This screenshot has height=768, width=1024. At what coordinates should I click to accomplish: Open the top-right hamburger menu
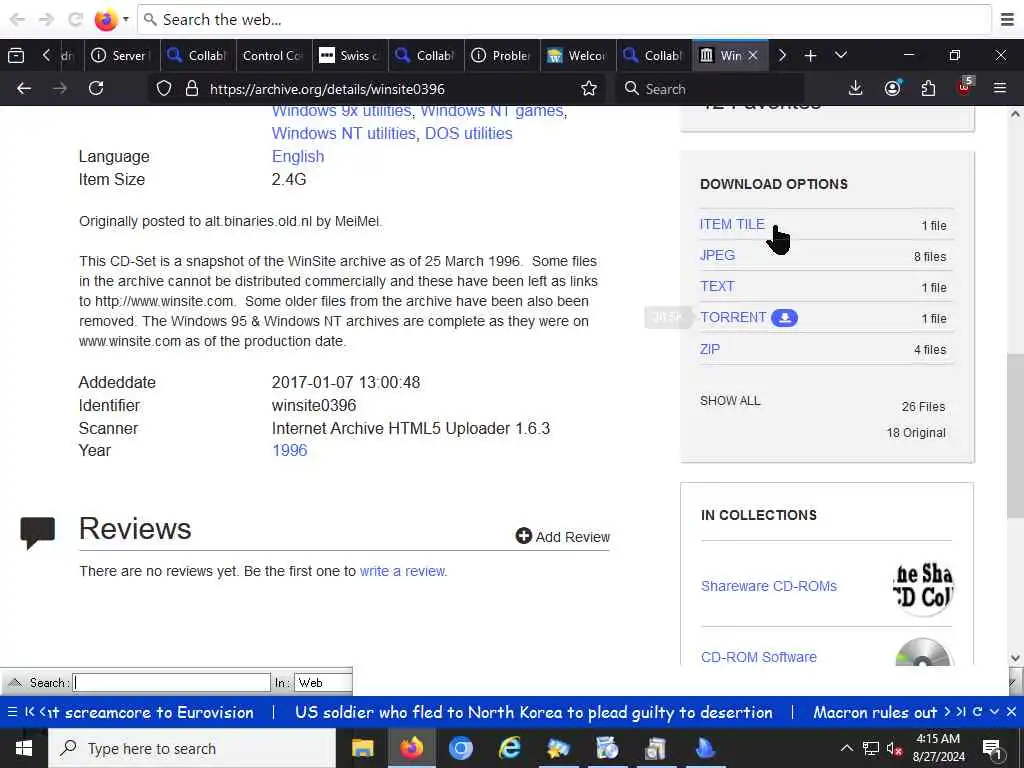click(x=1008, y=20)
